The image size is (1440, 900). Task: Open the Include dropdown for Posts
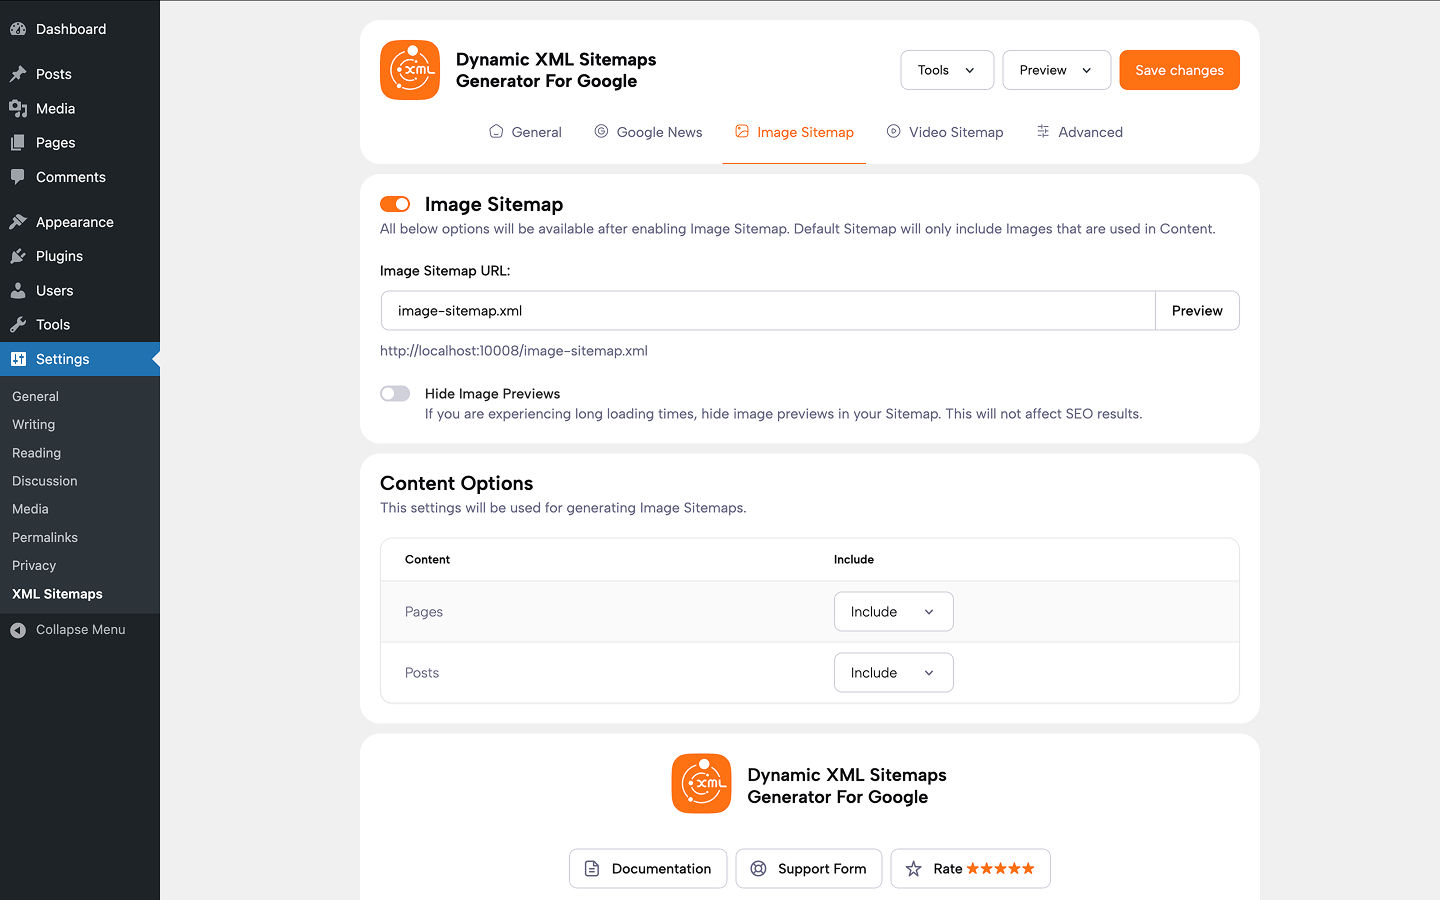point(893,672)
